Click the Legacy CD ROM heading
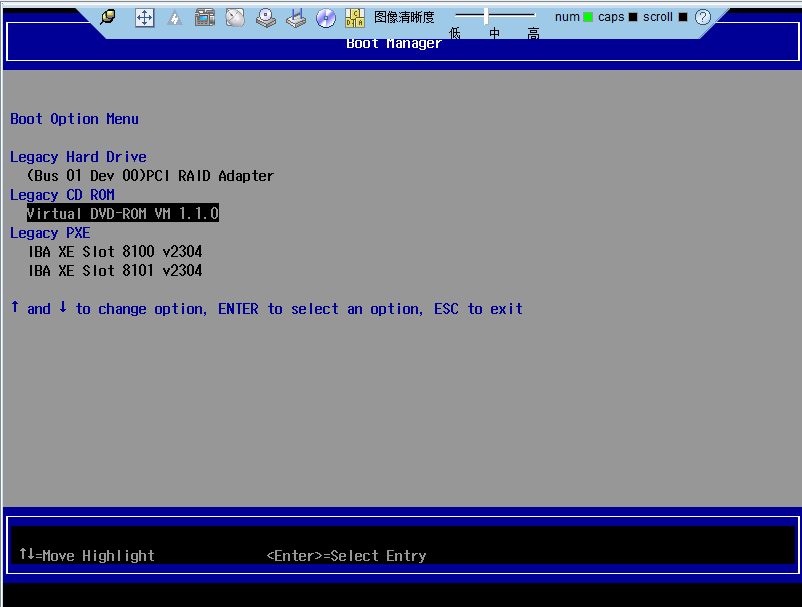802x607 pixels. tap(62, 195)
